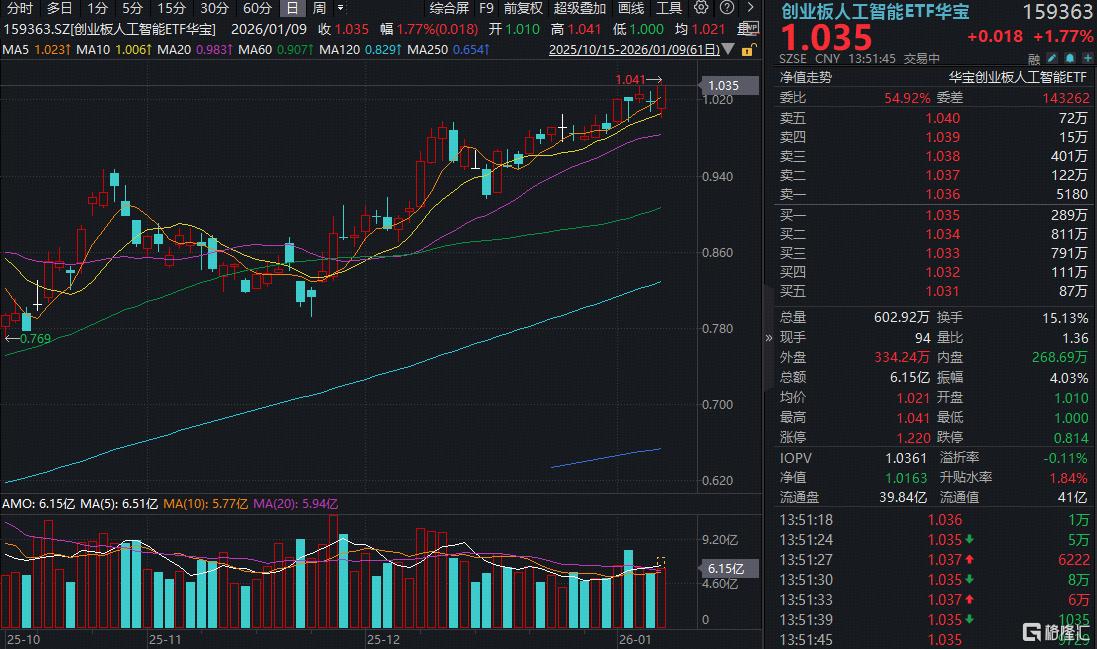Click the right chevron arrow in toolbar
The width and height of the screenshot is (1097, 649).
tap(750, 8)
